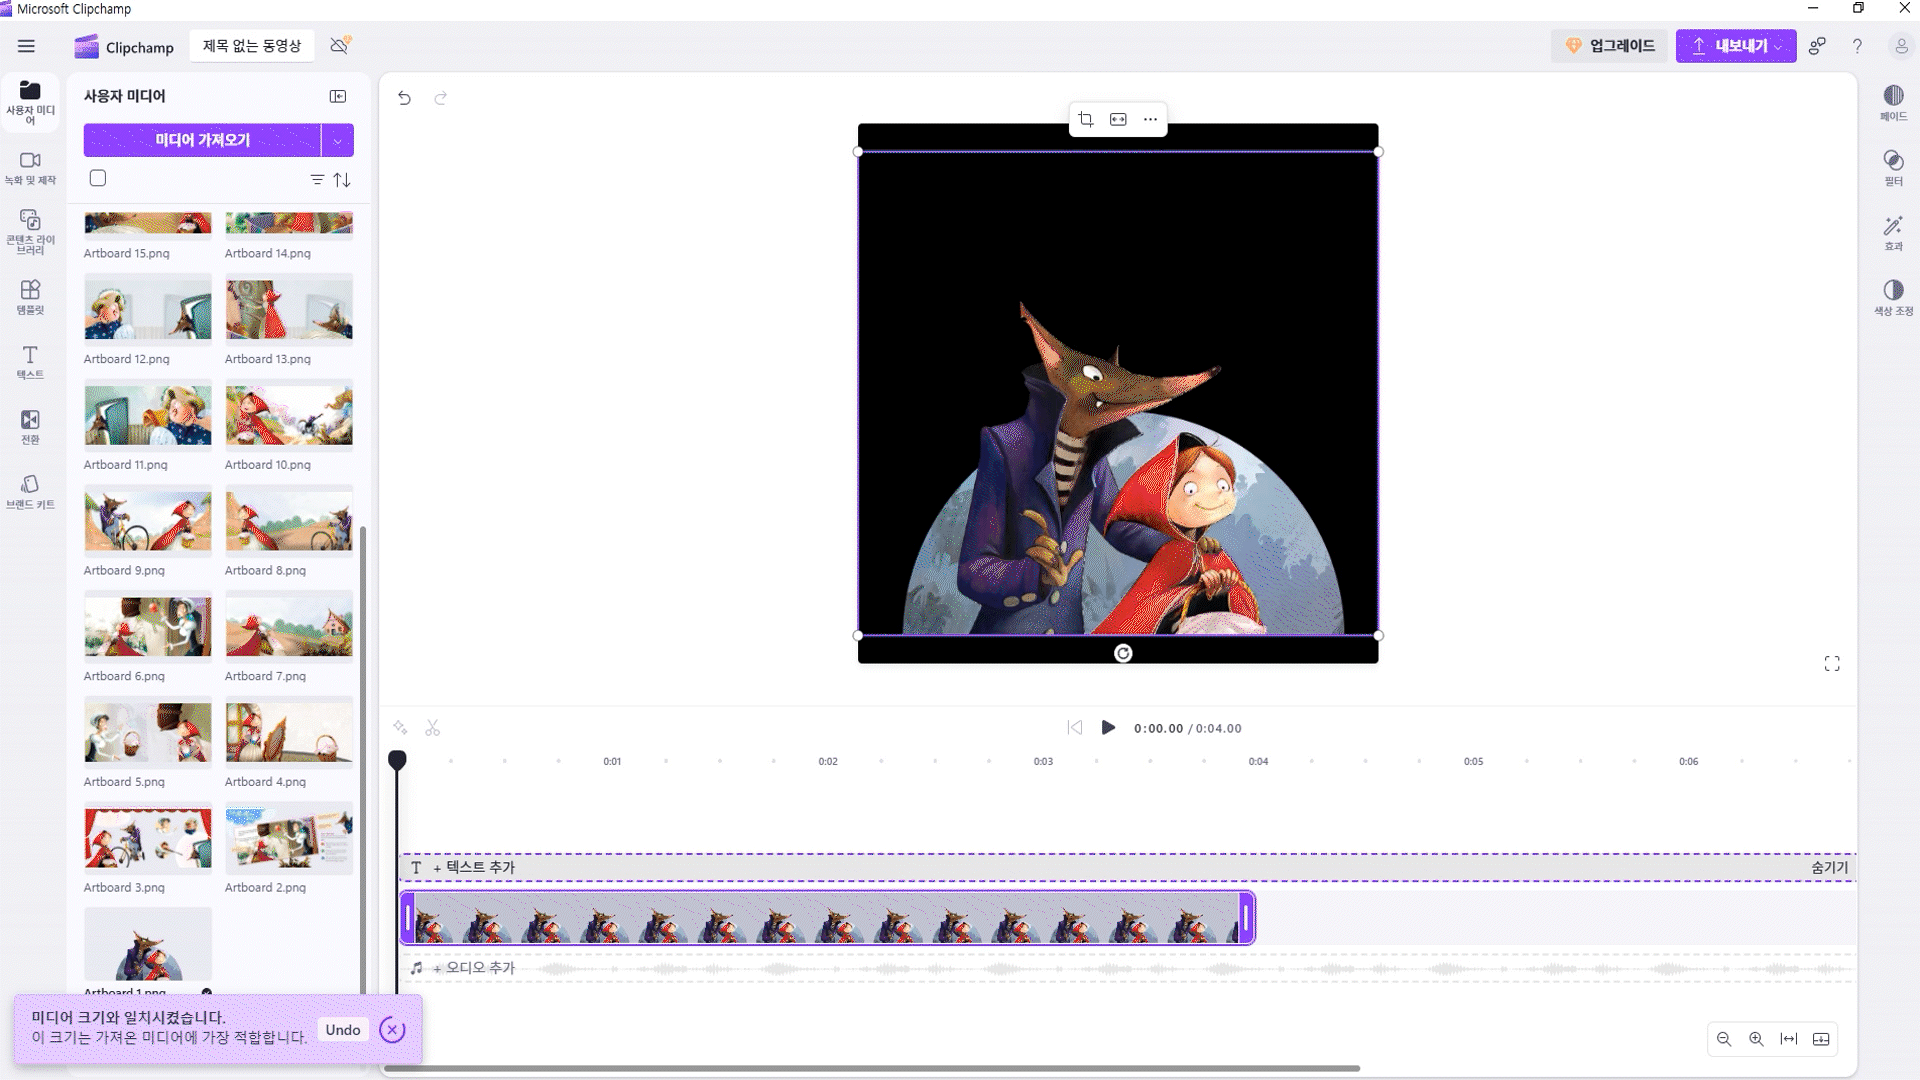Skip back to the start of timeline

click(1075, 728)
